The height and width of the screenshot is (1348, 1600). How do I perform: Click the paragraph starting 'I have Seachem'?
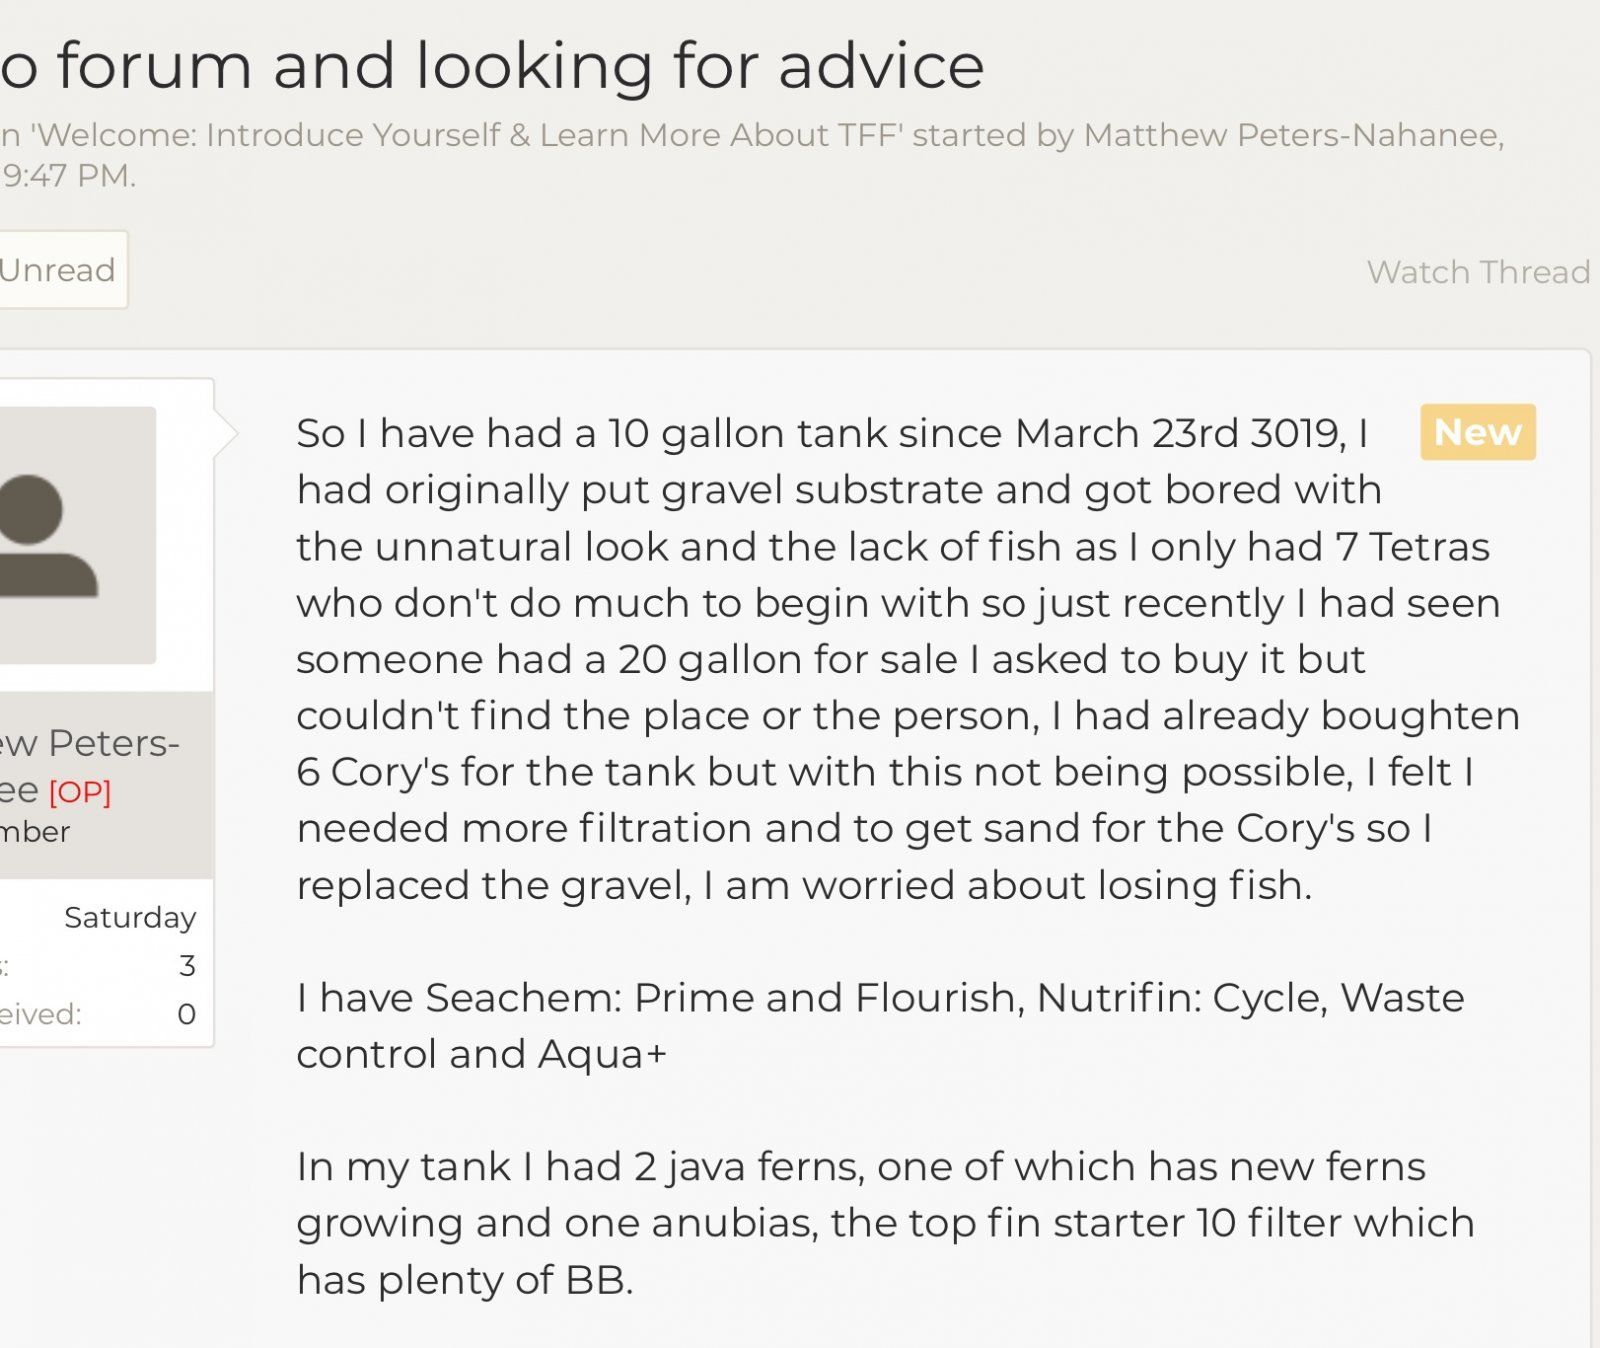click(880, 1026)
